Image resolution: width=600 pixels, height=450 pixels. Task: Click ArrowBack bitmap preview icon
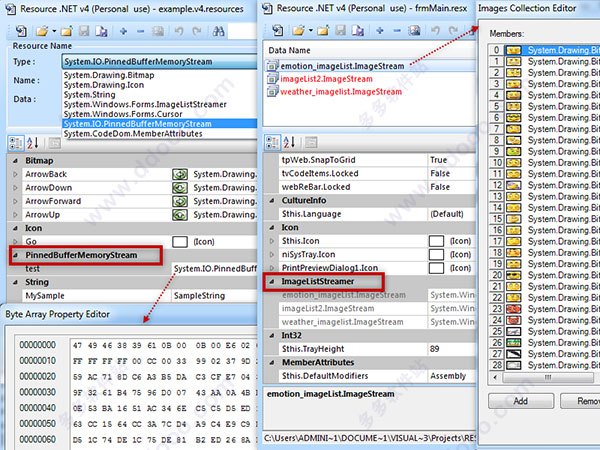coord(180,174)
